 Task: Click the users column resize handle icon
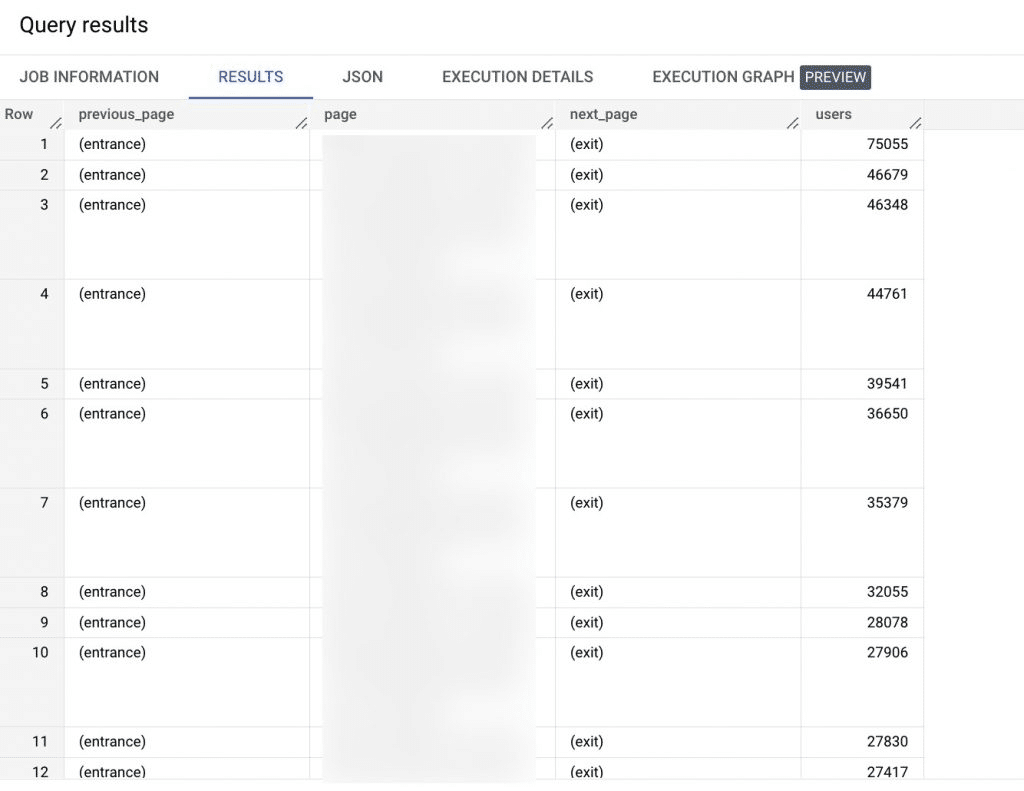point(916,123)
